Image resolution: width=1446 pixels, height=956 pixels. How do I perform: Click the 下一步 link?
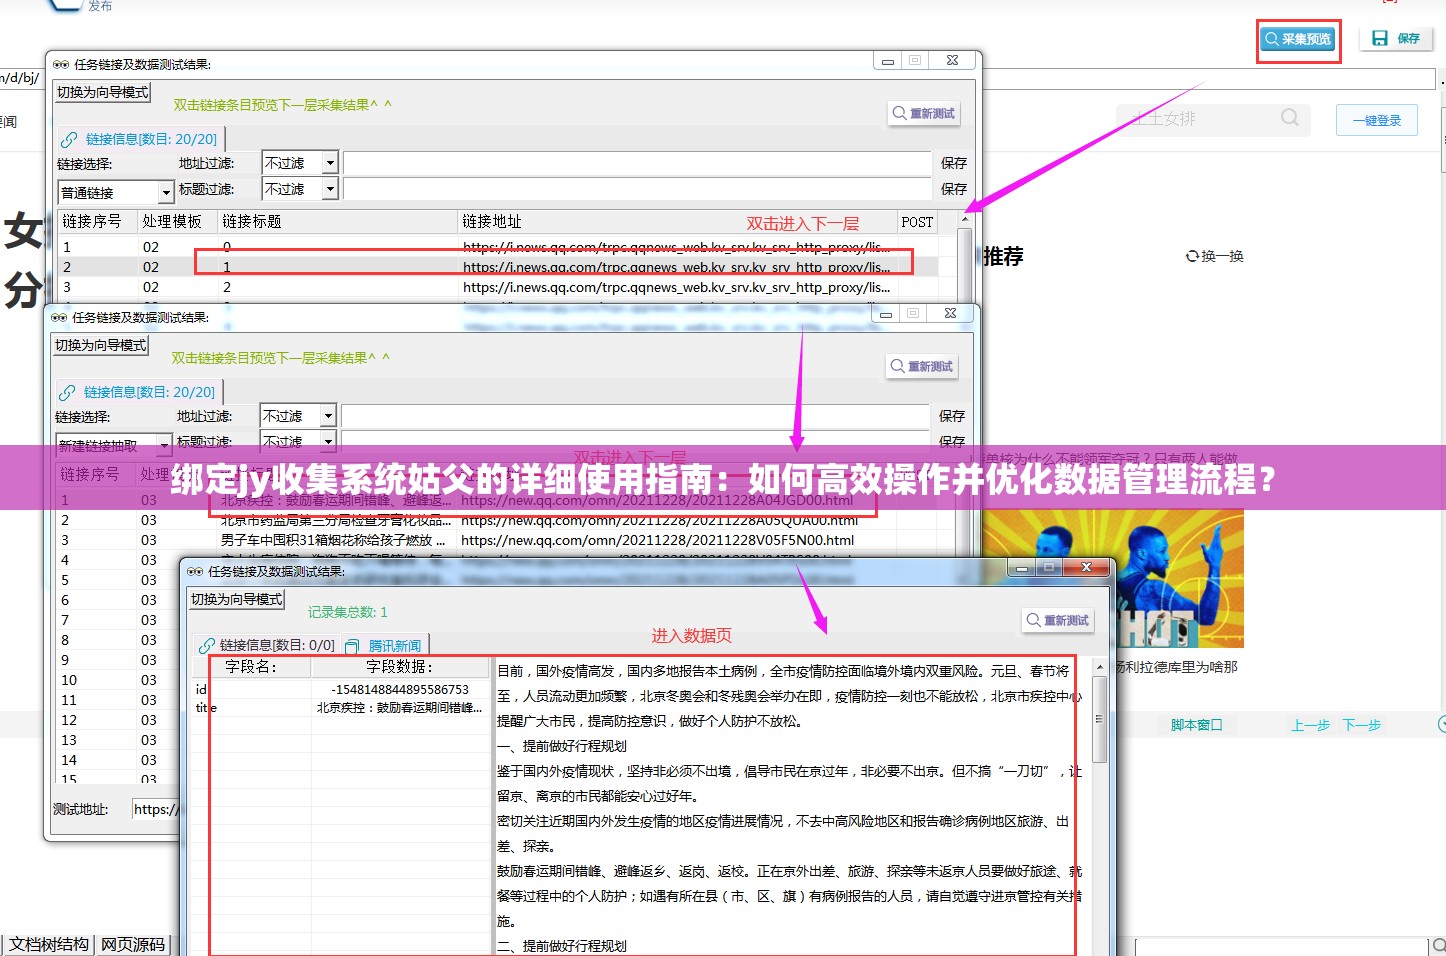coord(1361,725)
